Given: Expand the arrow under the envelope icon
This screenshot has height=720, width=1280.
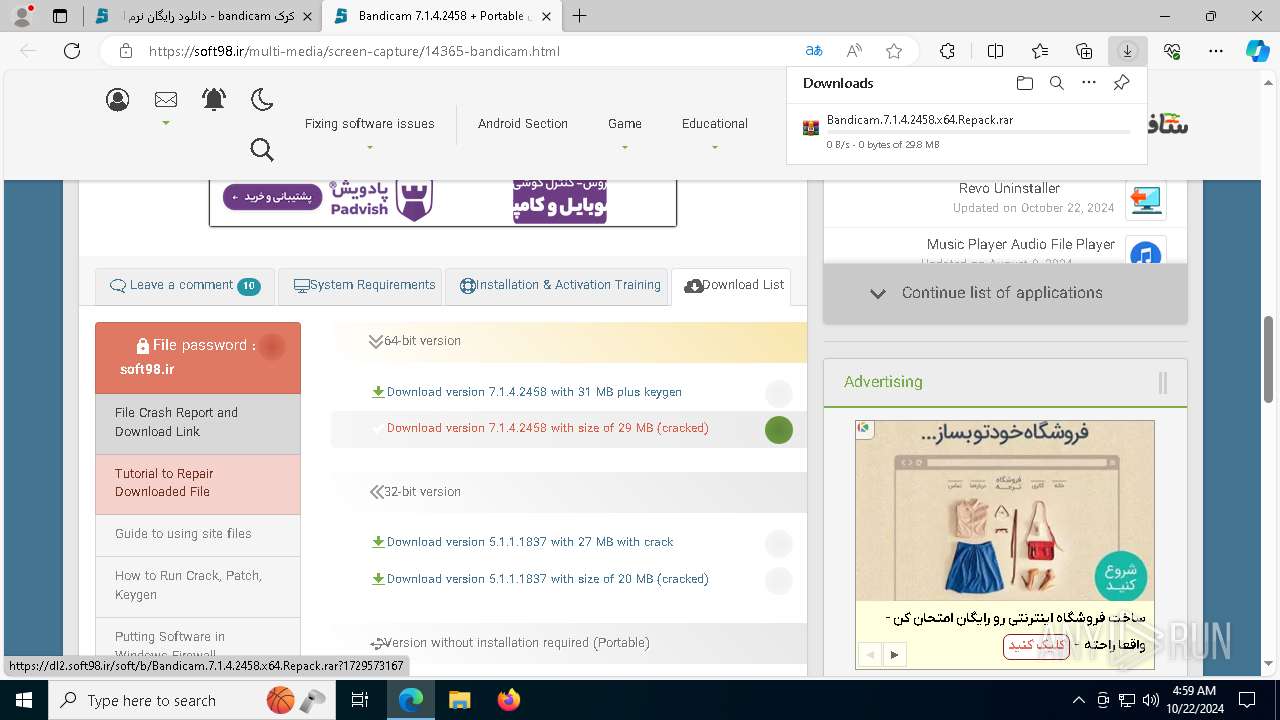Looking at the screenshot, I should point(166,123).
